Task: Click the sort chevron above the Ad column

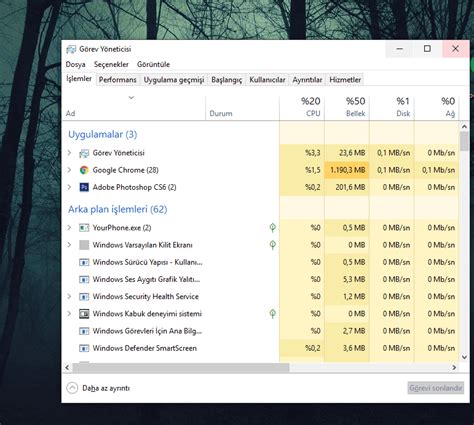Action: point(131,98)
